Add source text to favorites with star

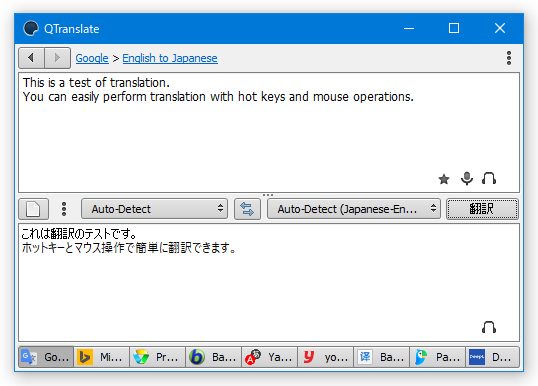[x=444, y=179]
